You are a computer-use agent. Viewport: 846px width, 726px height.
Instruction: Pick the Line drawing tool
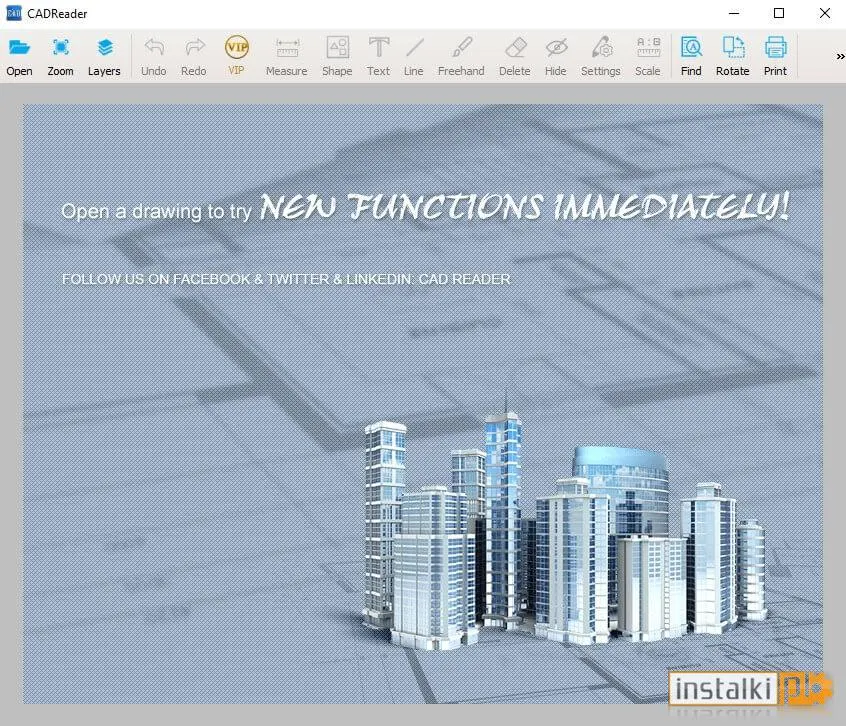(414, 57)
